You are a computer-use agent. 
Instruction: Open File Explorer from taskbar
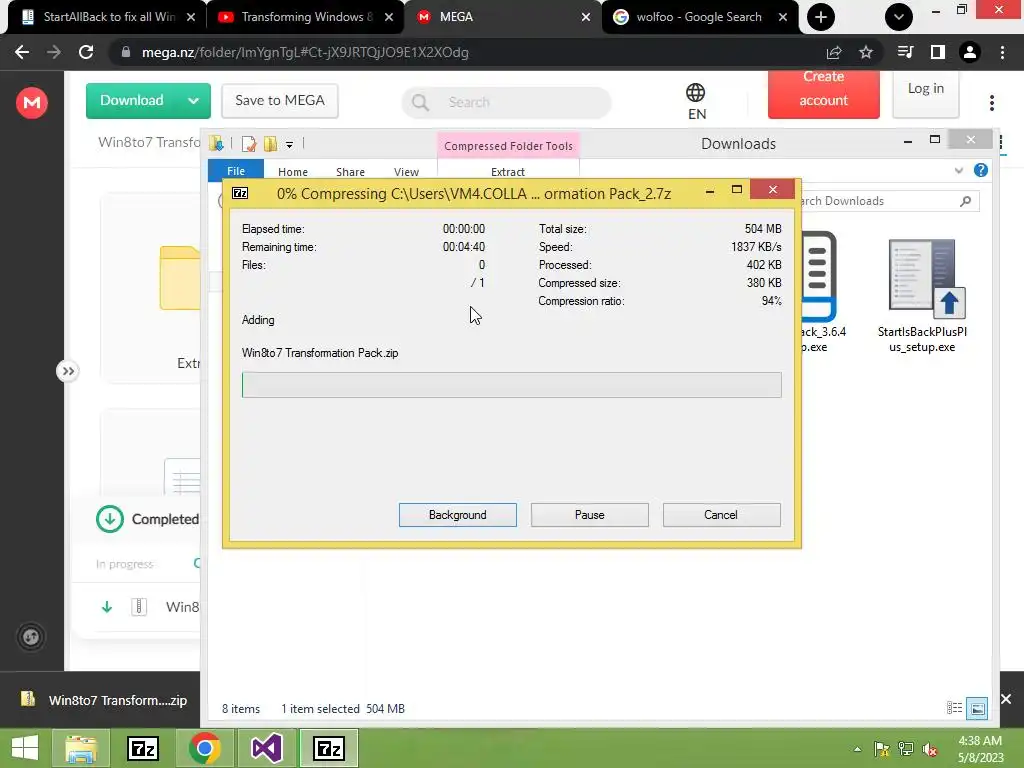click(x=80, y=748)
